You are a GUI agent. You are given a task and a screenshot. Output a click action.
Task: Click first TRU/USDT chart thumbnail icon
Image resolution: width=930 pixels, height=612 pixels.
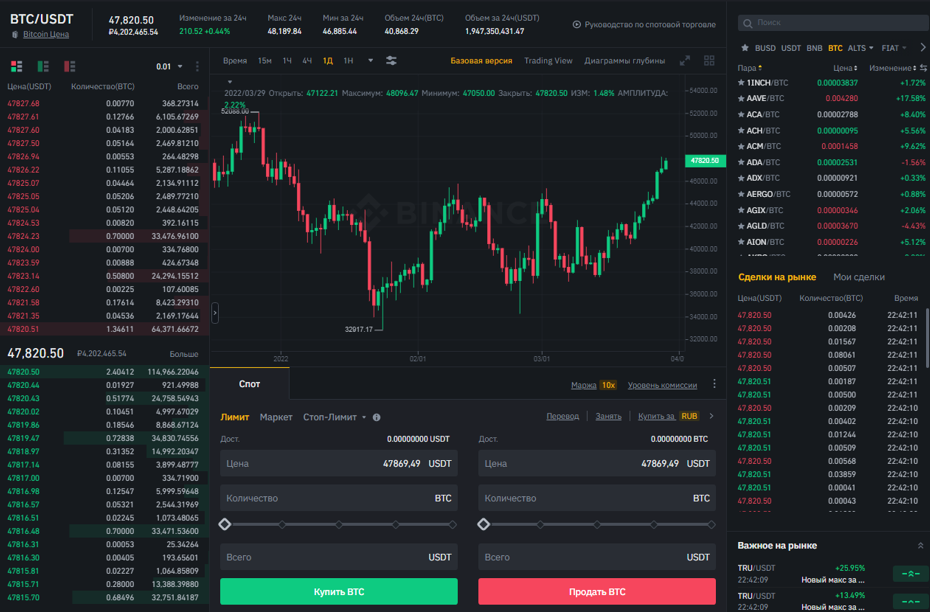[x=910, y=573]
